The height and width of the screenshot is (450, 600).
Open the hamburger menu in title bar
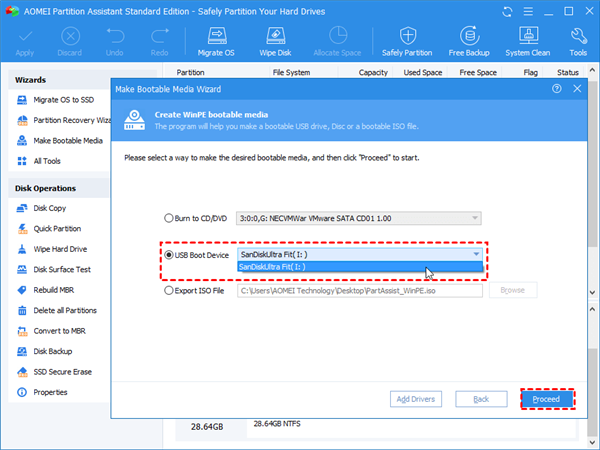pyautogui.click(x=528, y=12)
